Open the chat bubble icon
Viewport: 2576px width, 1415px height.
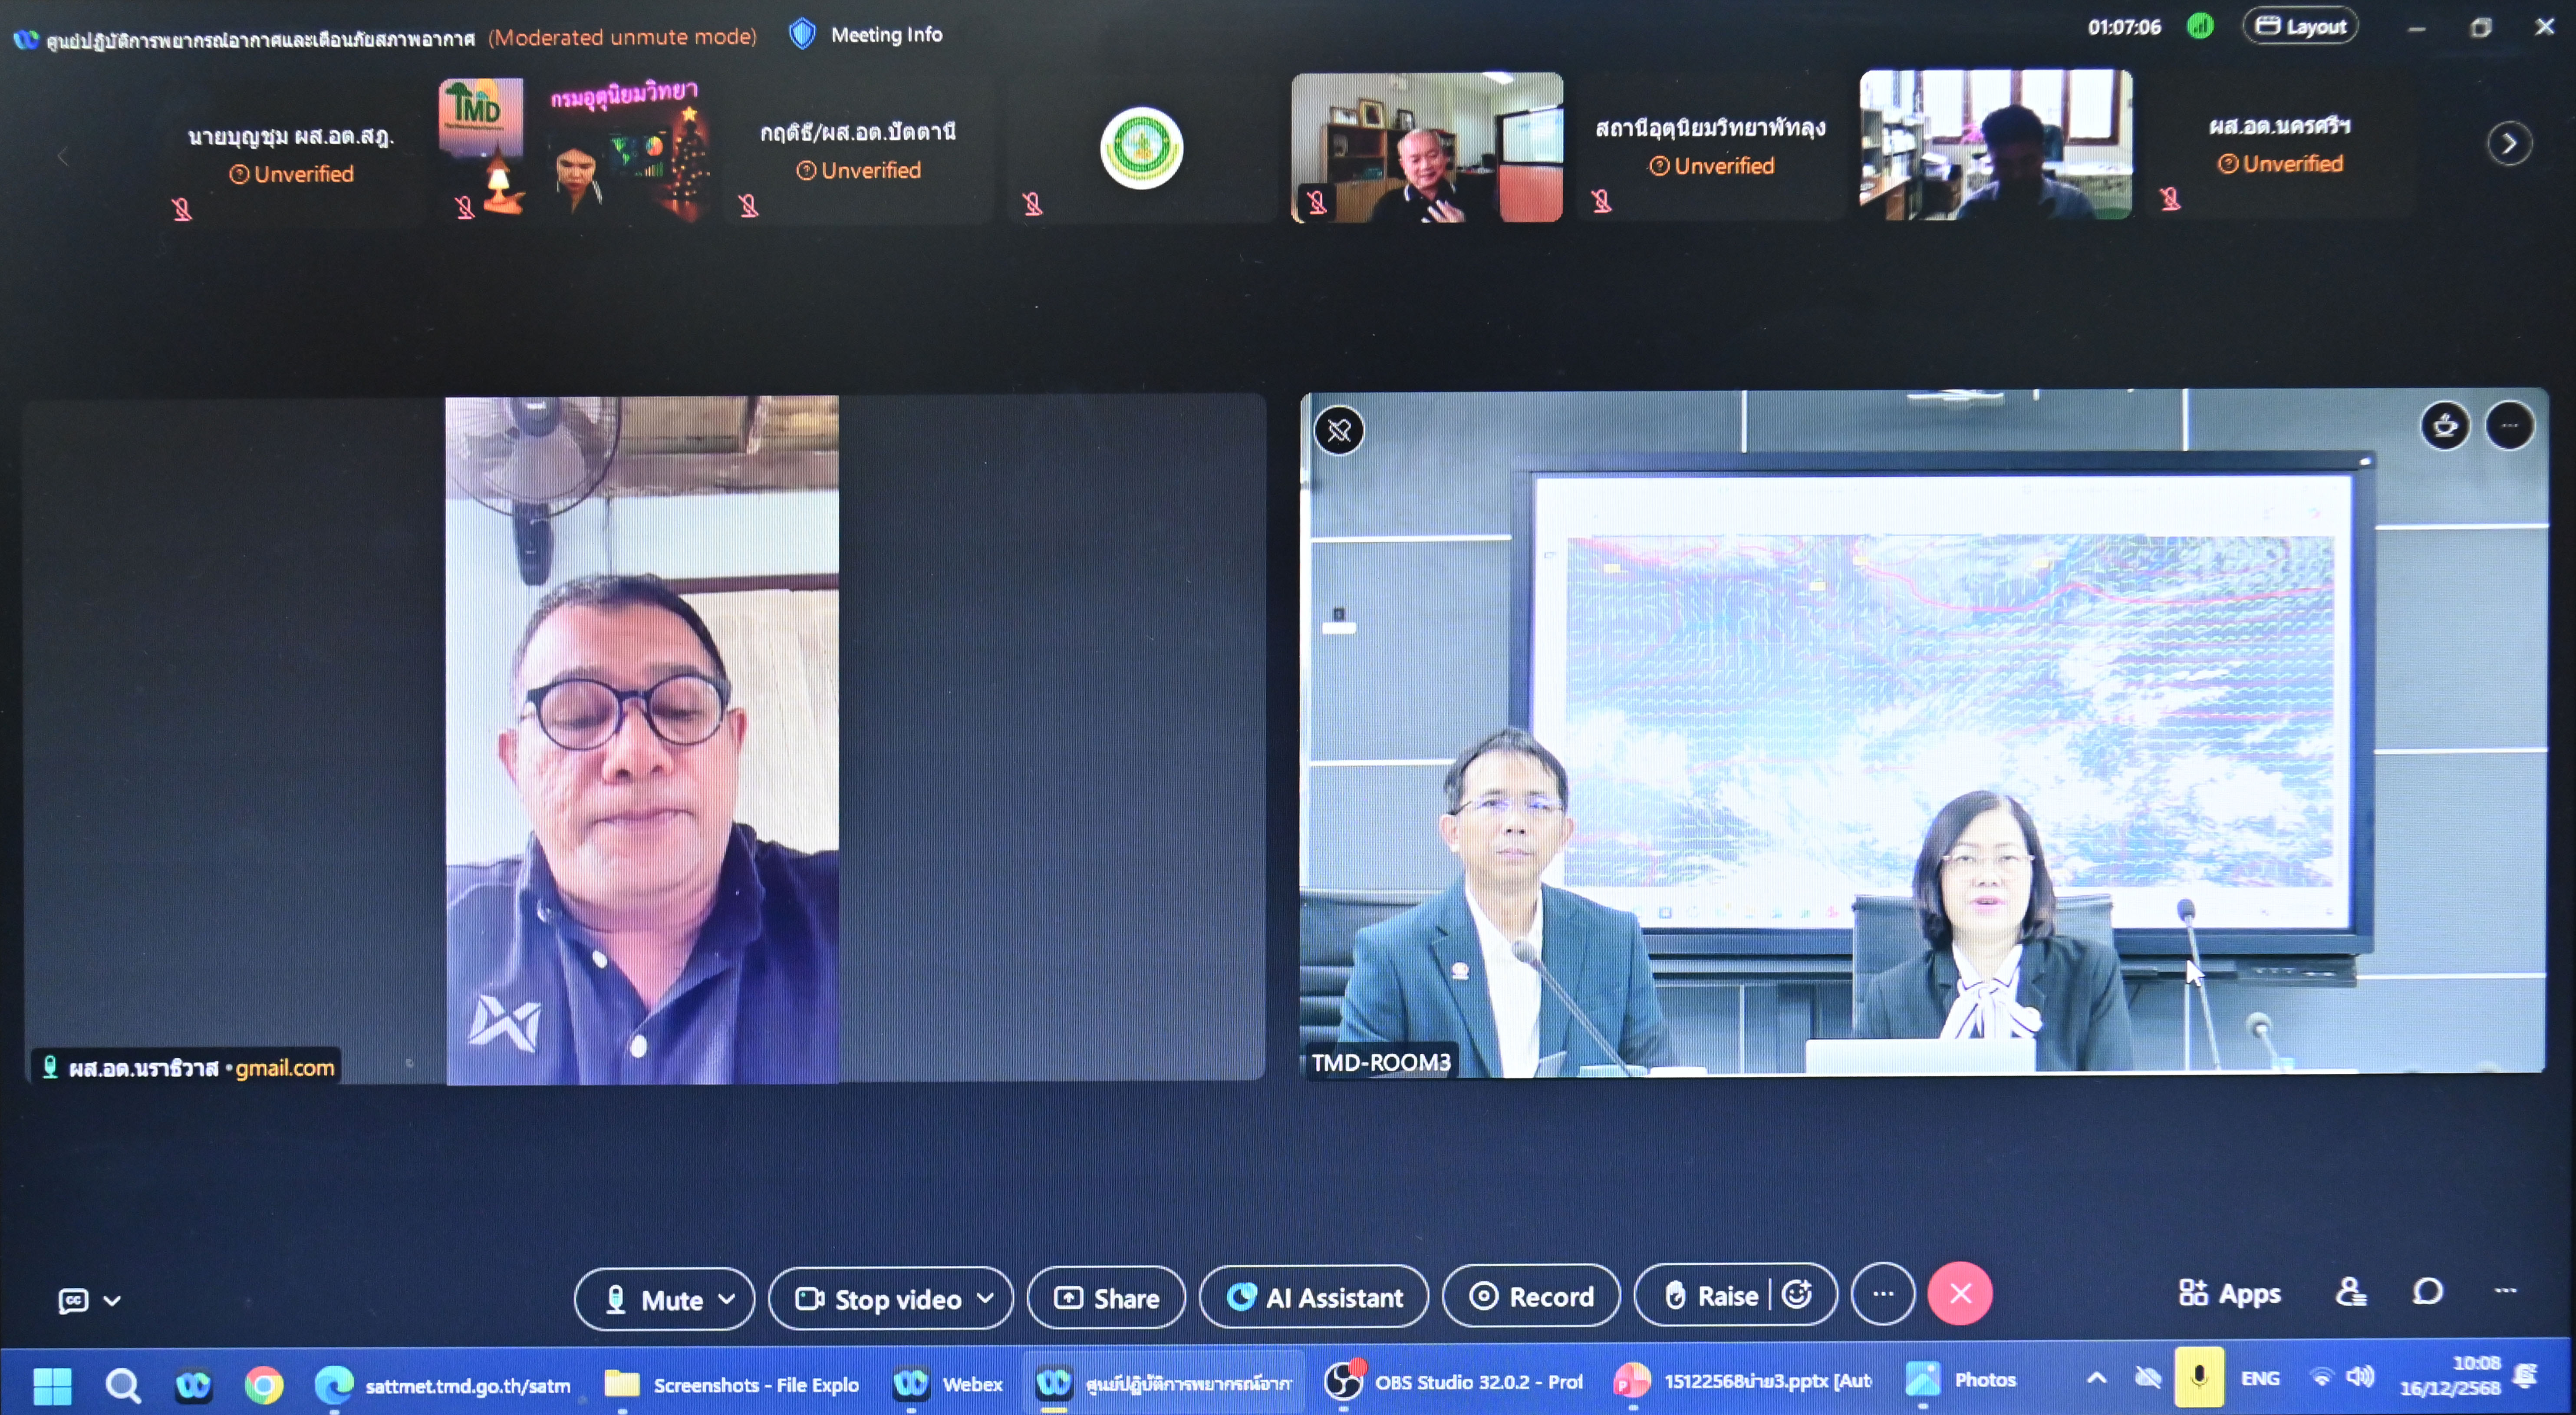2427,1292
